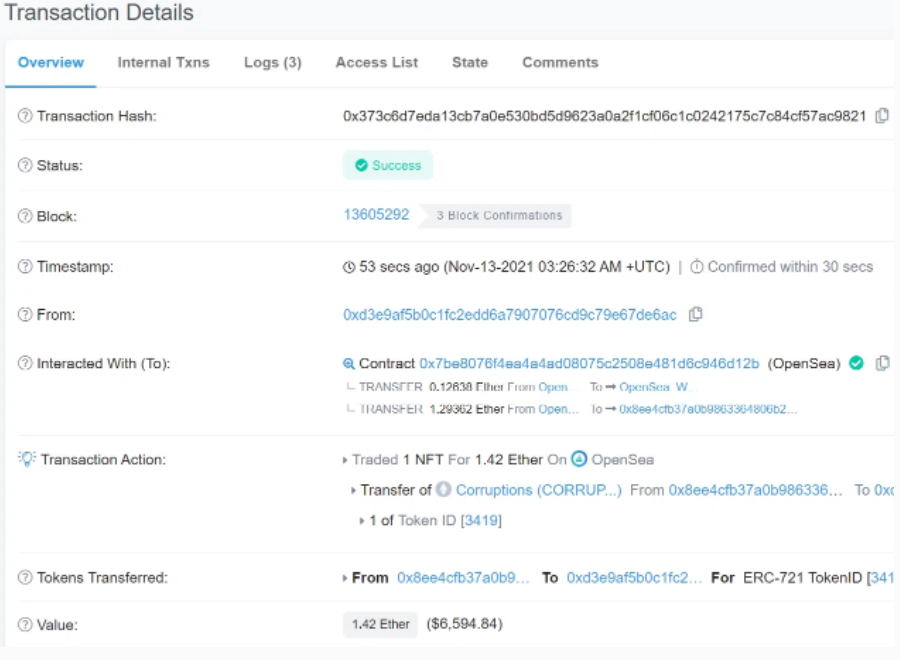The height and width of the screenshot is (660, 900).
Task: Click help icon next to Tokens Transferred
Action: point(25,577)
